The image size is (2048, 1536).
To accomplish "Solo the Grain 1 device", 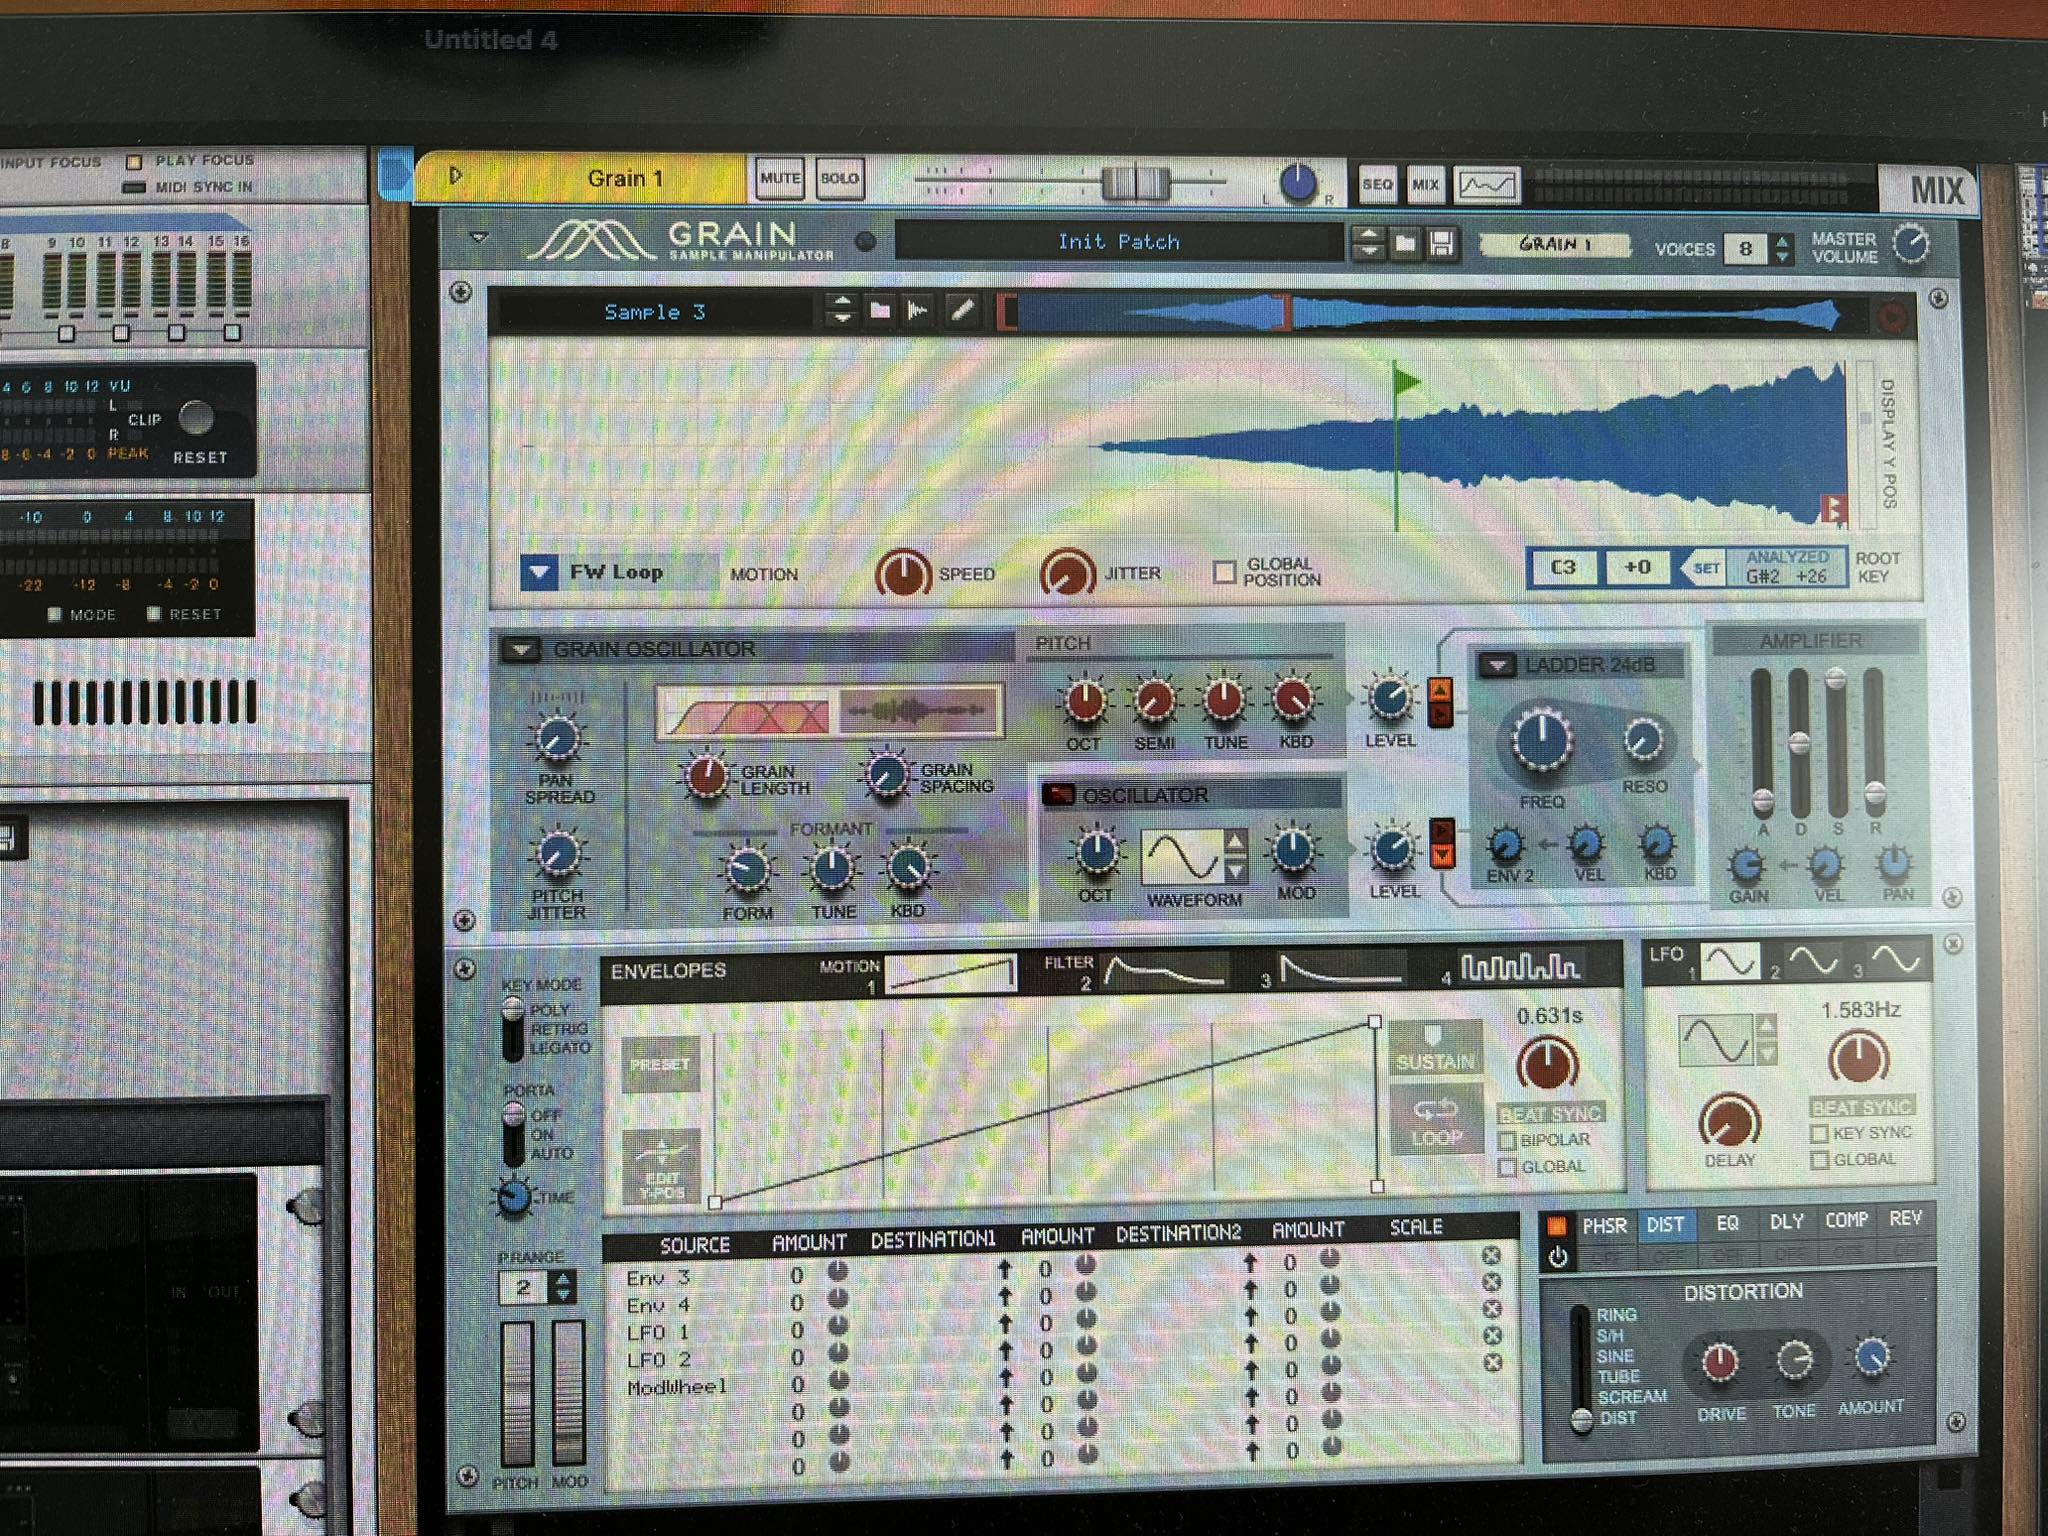I will coord(840,179).
